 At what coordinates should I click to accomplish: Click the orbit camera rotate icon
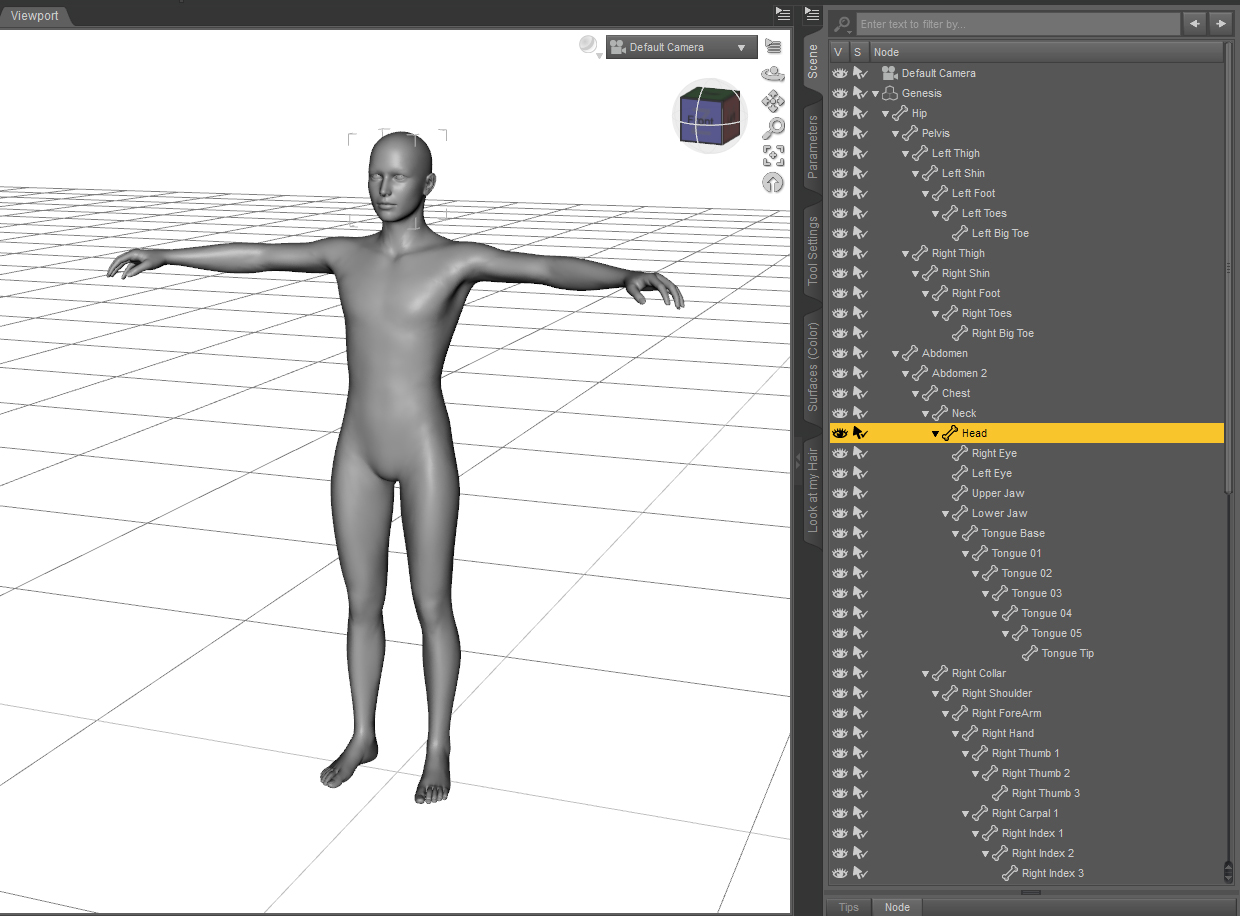(x=773, y=74)
